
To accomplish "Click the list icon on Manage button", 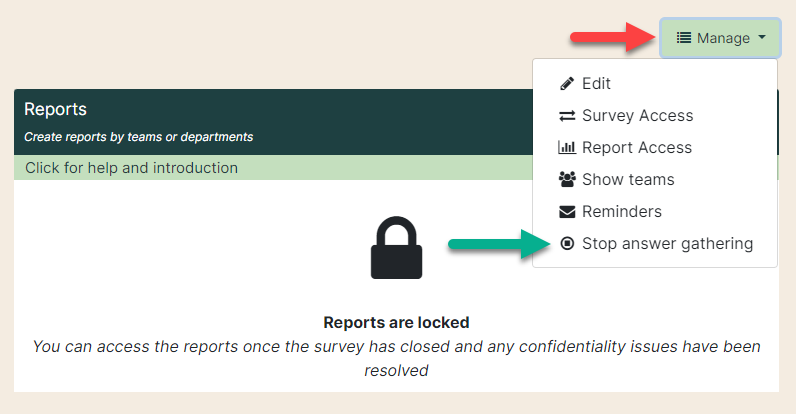I will coord(684,38).
